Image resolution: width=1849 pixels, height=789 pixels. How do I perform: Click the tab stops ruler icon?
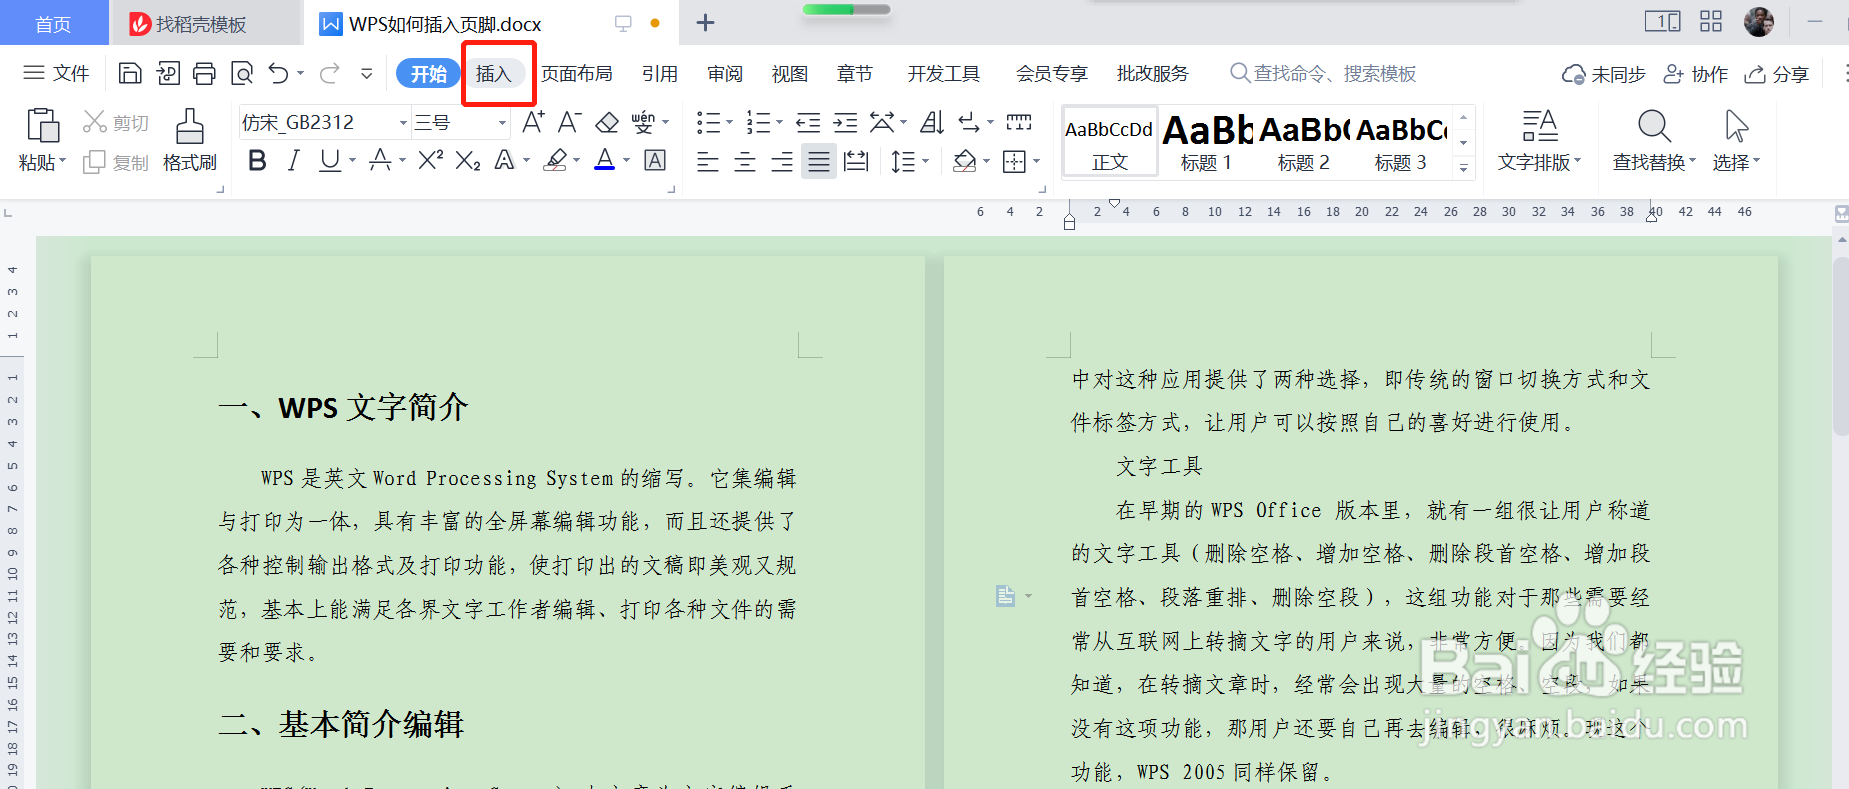point(1019,123)
